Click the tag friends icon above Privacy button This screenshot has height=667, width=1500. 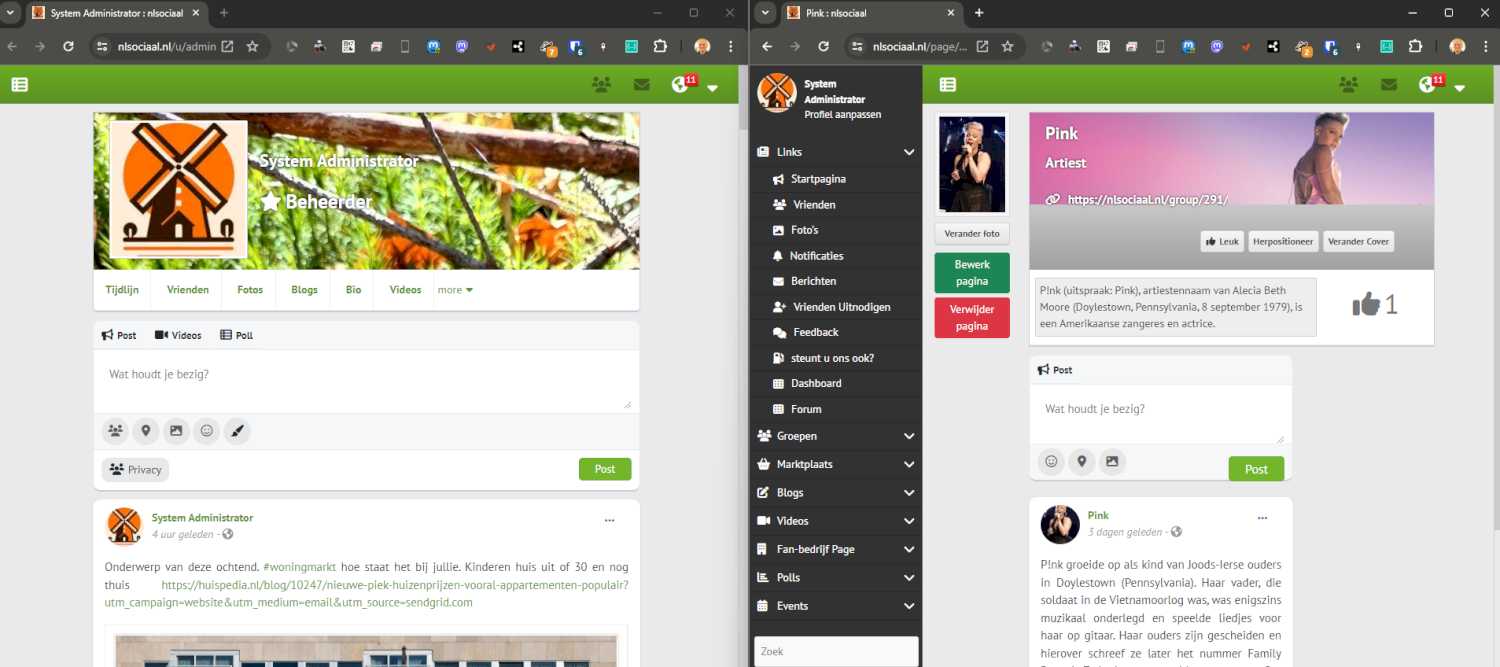click(116, 431)
